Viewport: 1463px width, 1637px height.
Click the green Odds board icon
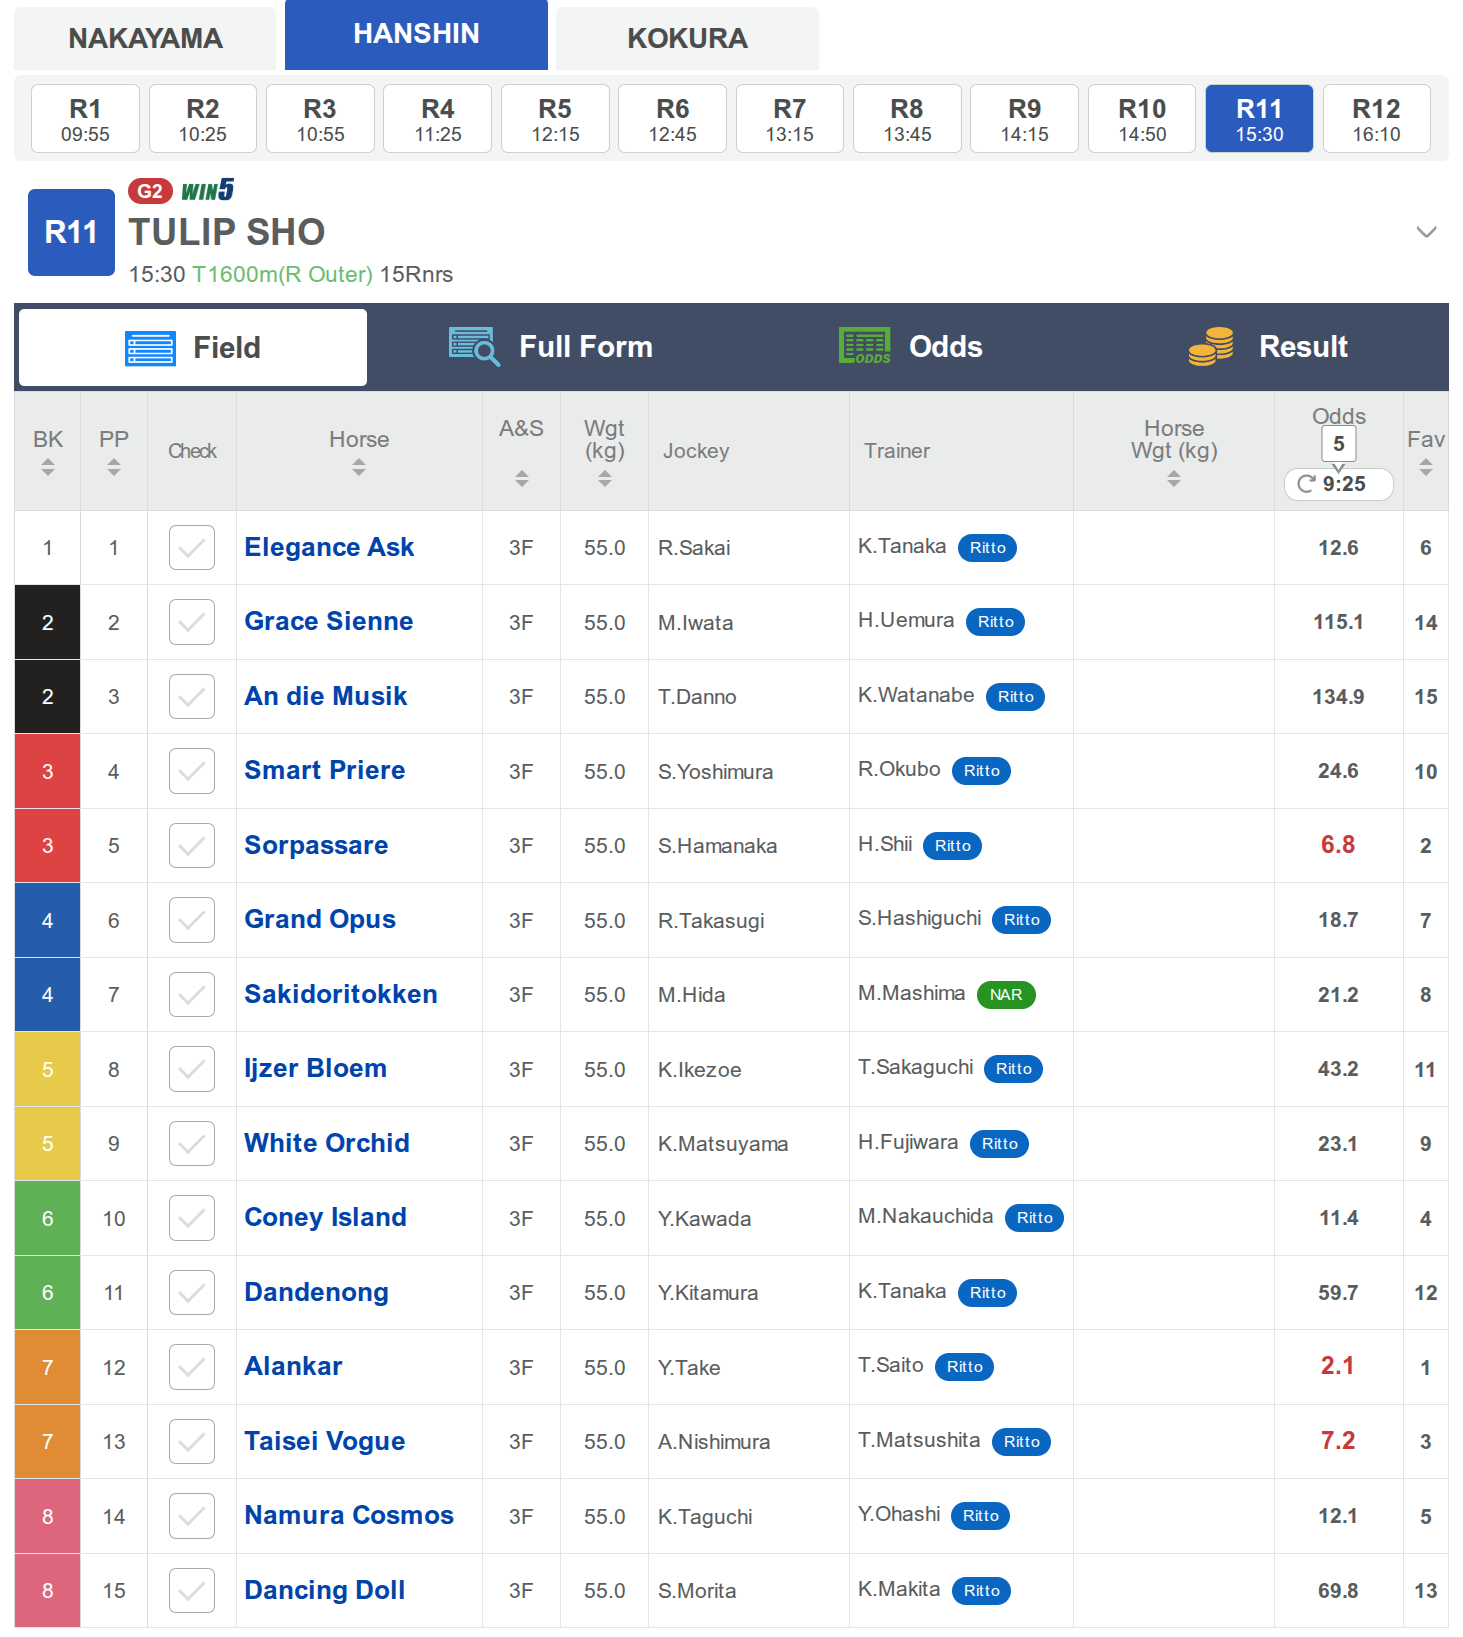pos(865,346)
